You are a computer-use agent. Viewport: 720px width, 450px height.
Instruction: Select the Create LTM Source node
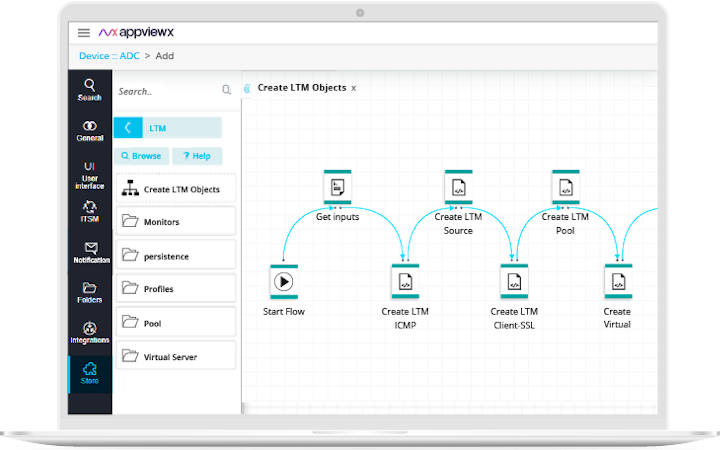pyautogui.click(x=458, y=187)
